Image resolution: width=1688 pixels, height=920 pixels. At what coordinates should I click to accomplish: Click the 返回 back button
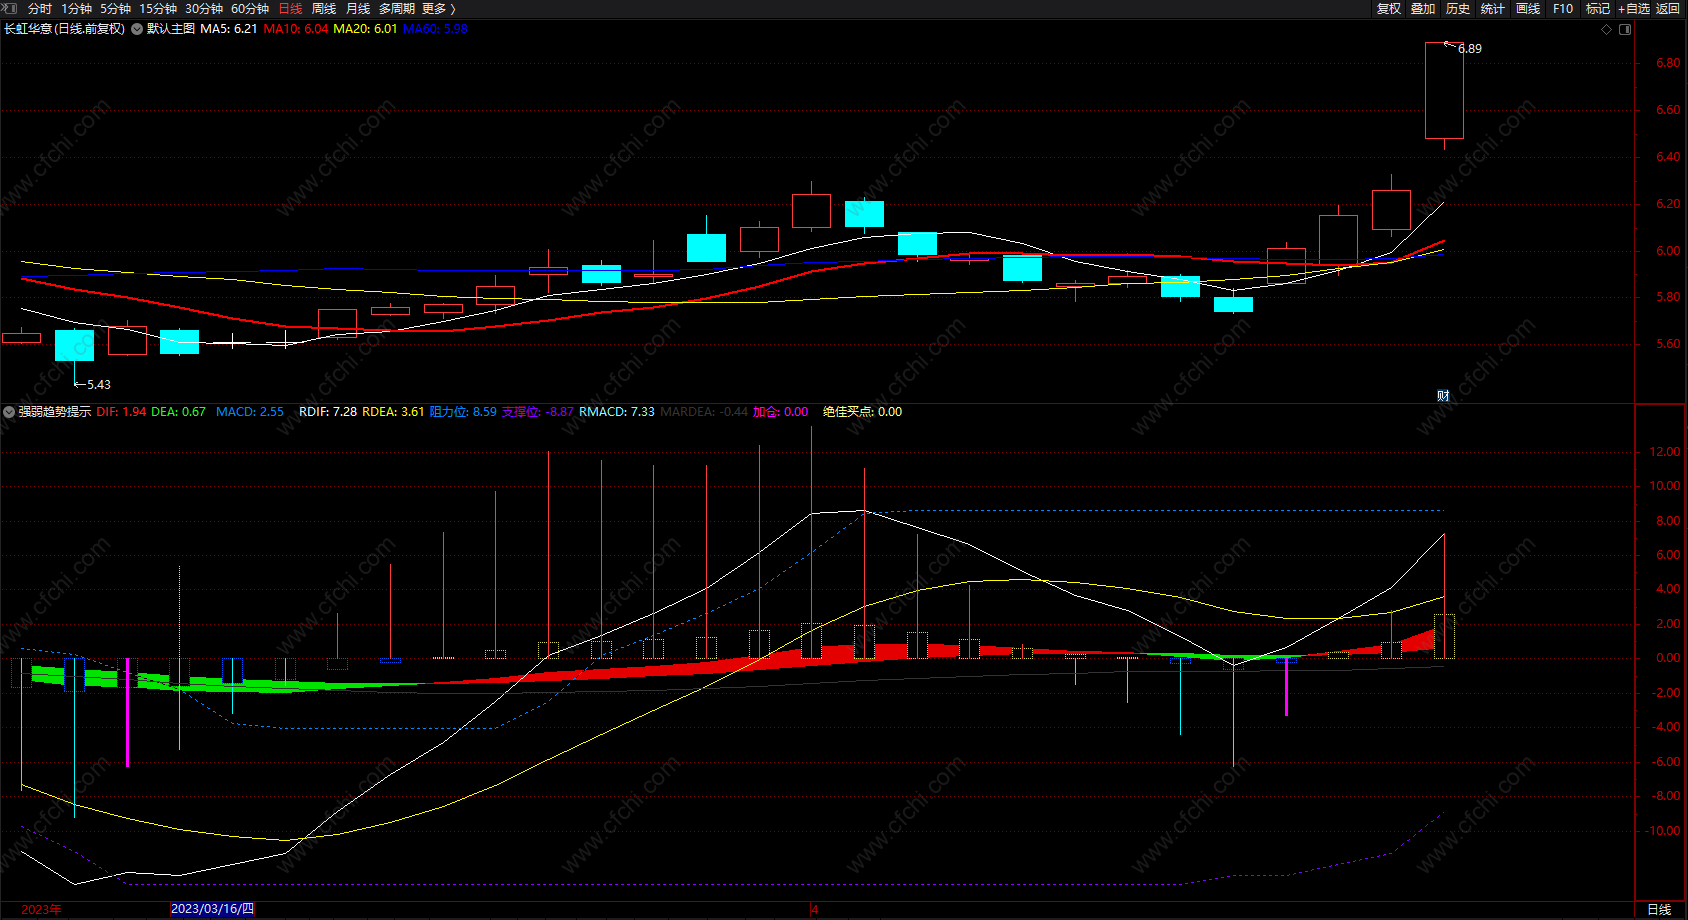(x=1668, y=8)
